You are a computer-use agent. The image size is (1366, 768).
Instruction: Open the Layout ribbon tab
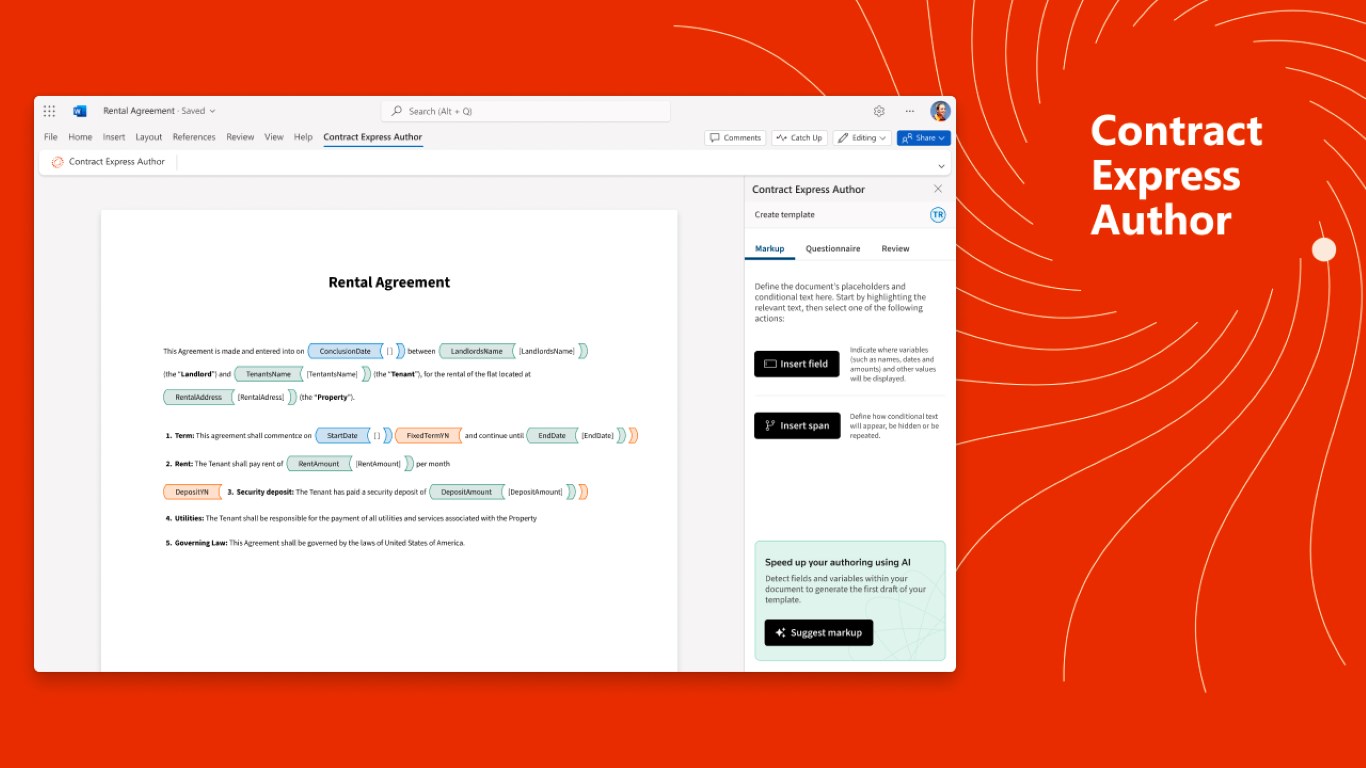149,137
